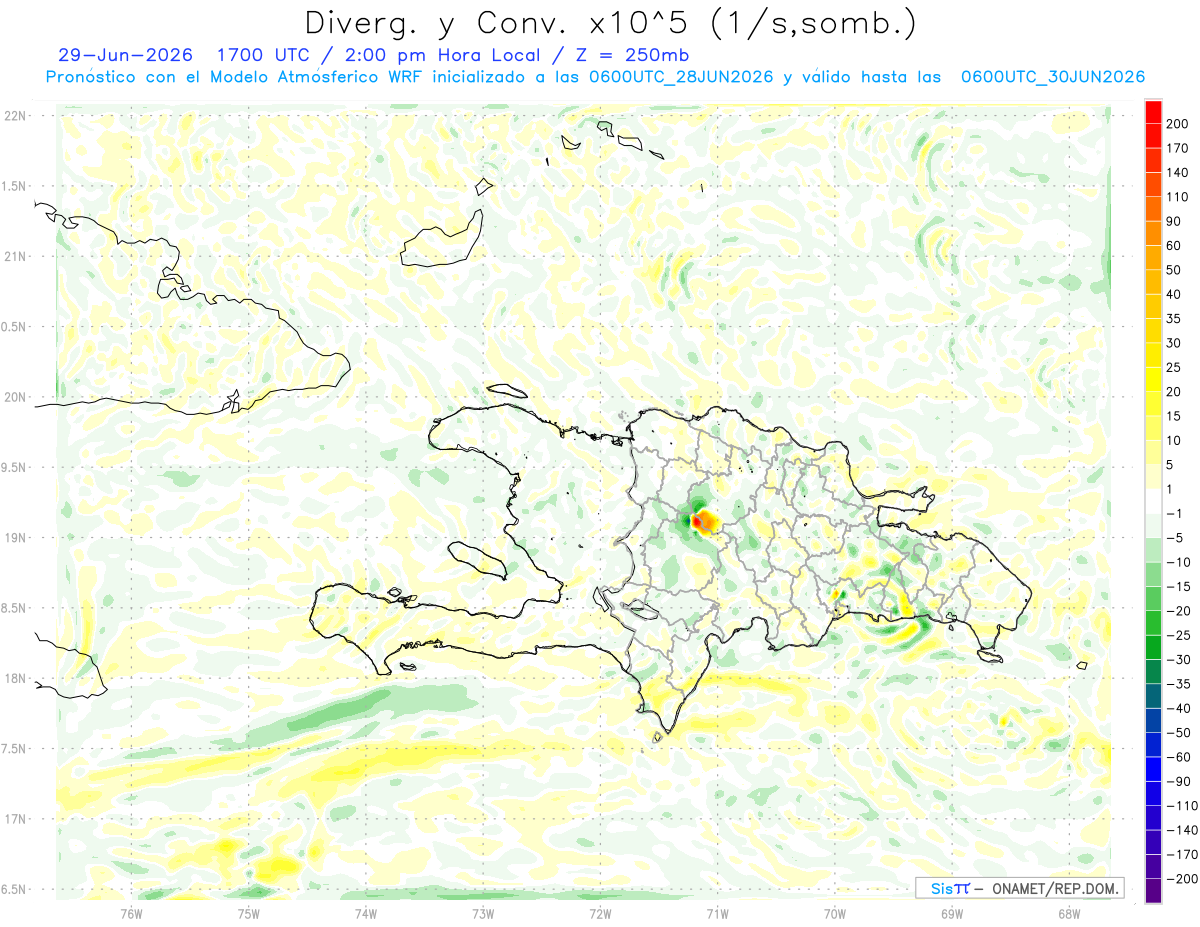Click the latitude label '0.5N'
1200x927 pixels.
point(14,327)
